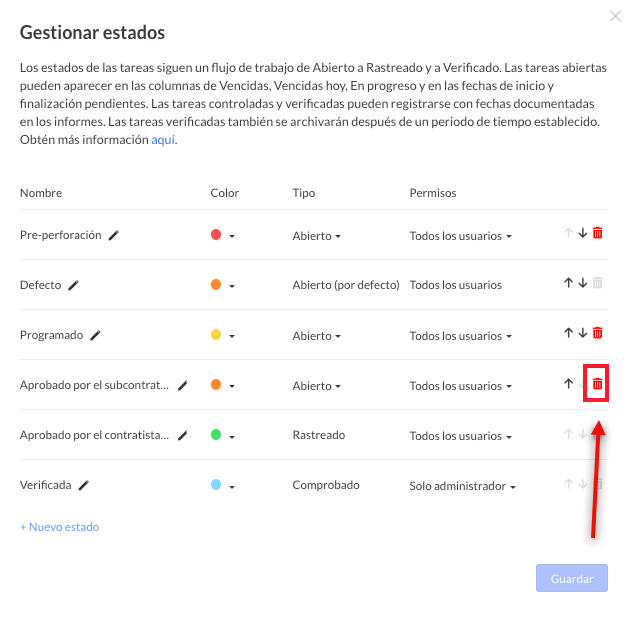
Task: Pick a new color for Verificada
Action: tap(223, 485)
